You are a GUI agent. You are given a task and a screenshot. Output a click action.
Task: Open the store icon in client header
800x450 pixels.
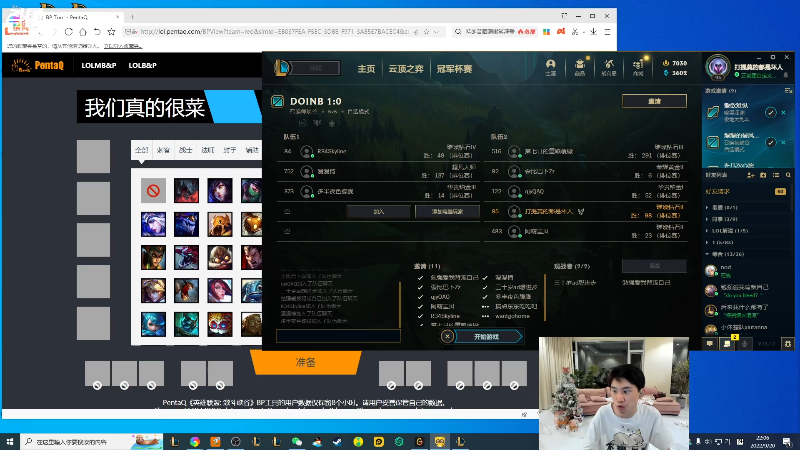[x=638, y=67]
